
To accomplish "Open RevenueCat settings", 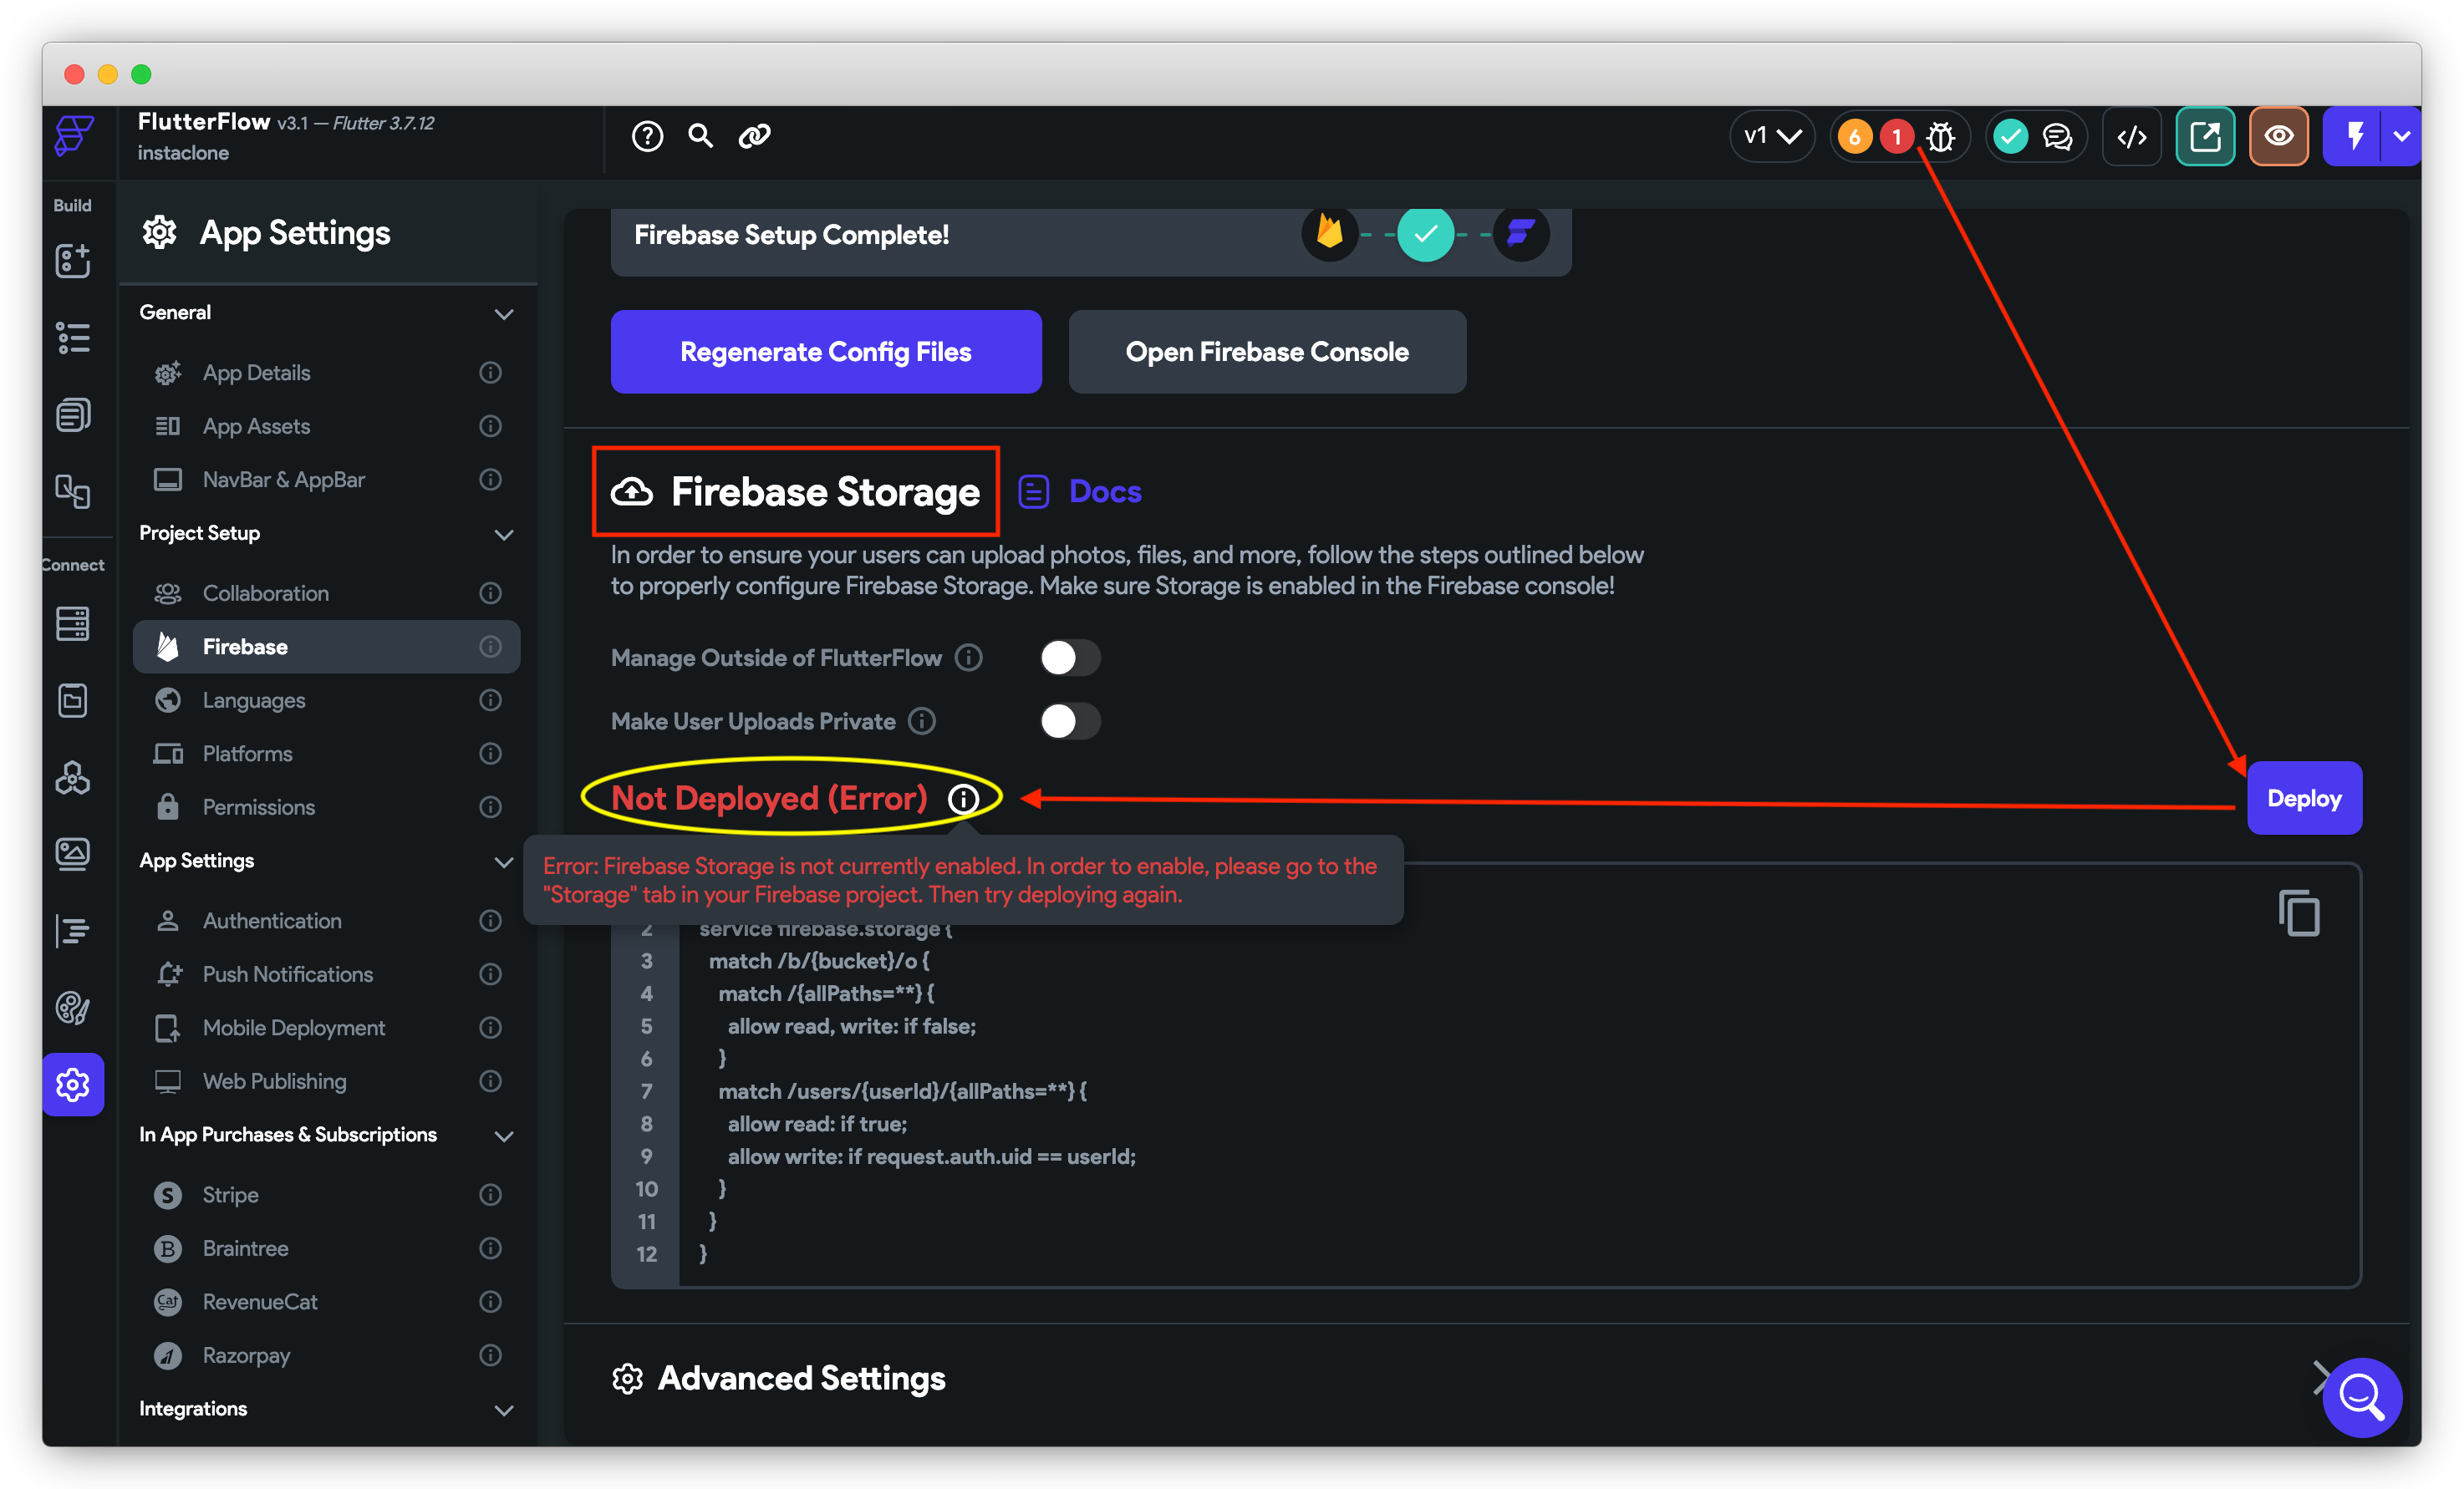I will tap(326, 1302).
